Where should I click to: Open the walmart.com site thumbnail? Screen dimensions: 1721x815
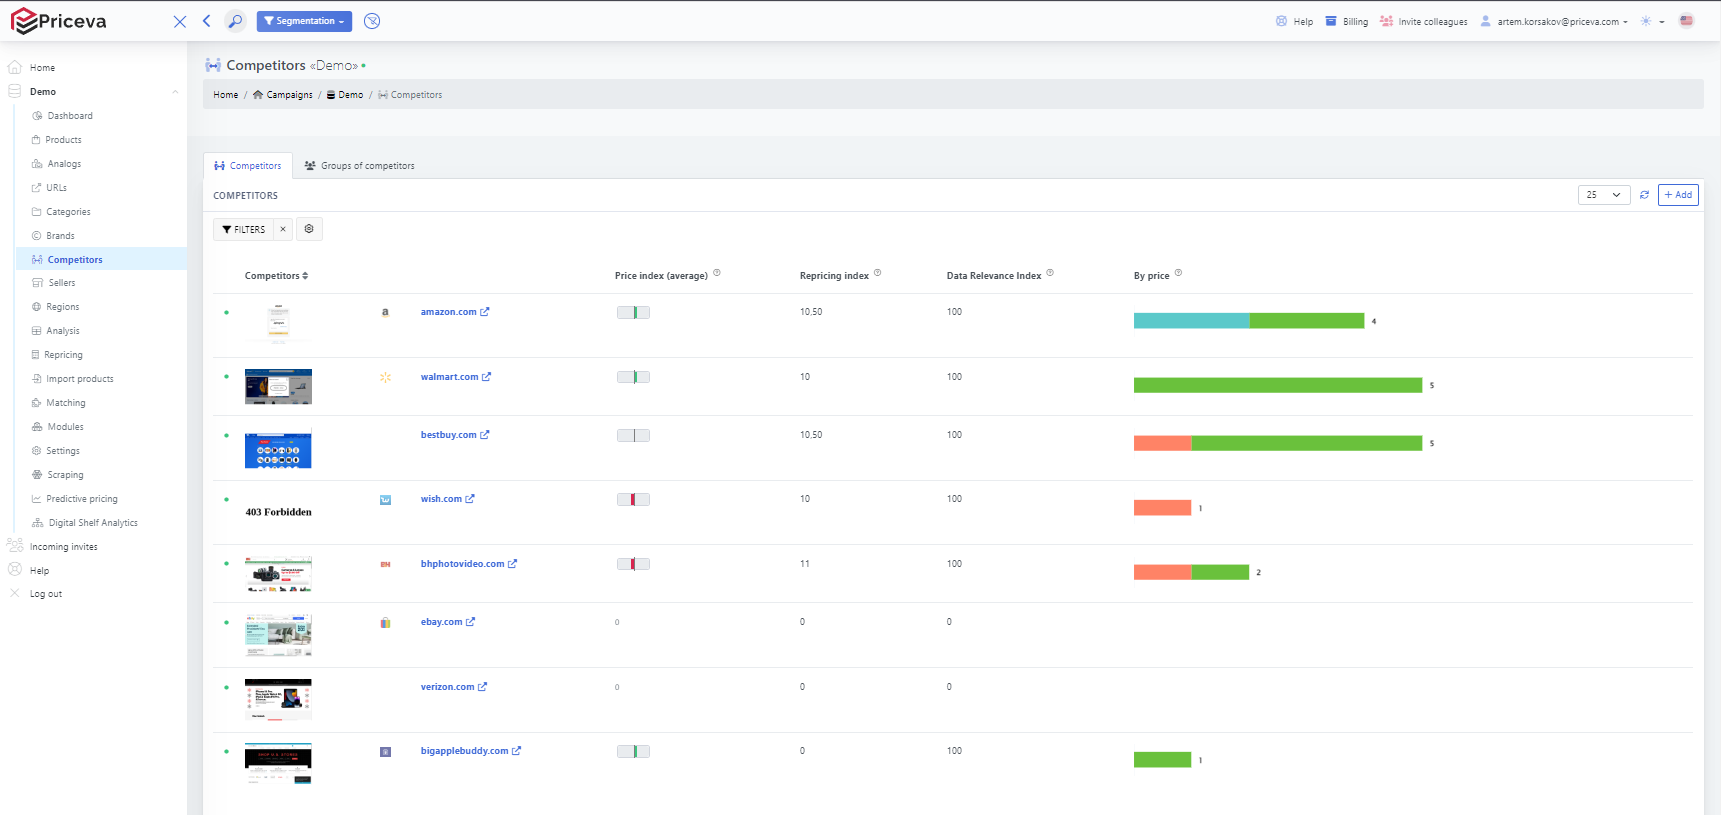278,386
